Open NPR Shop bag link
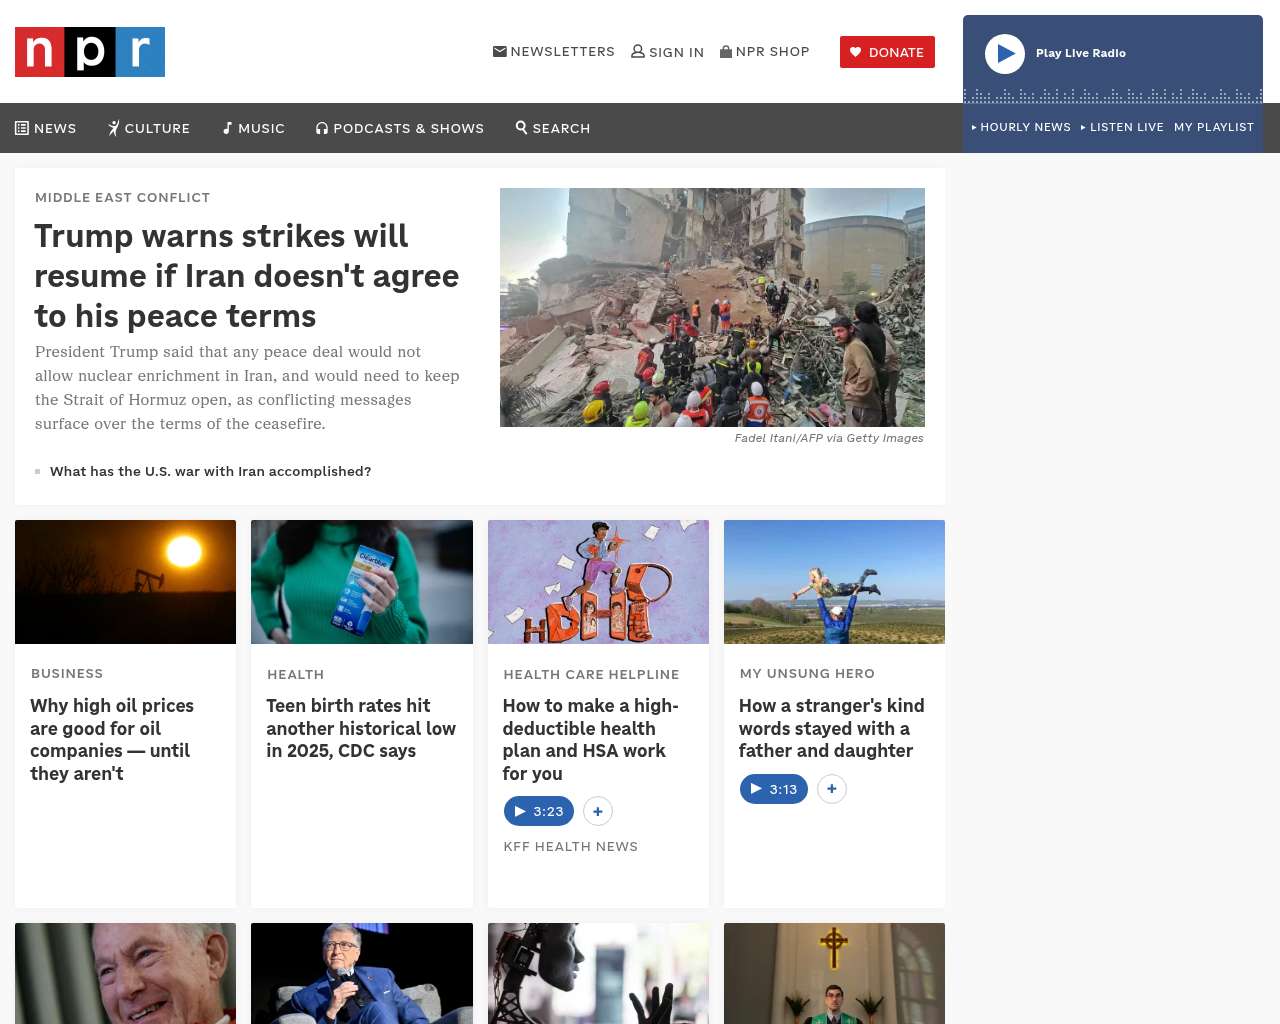 click(765, 52)
